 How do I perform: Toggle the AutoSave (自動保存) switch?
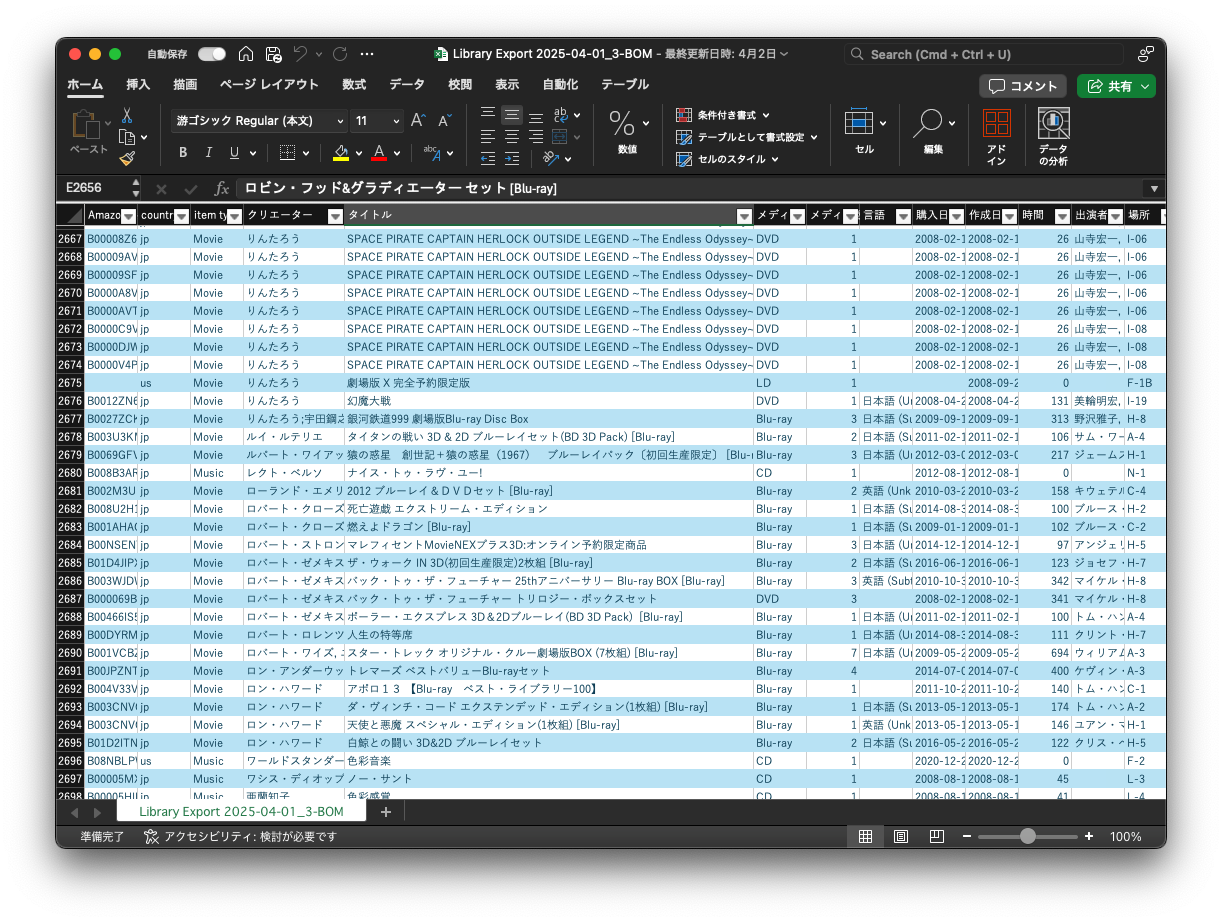211,54
